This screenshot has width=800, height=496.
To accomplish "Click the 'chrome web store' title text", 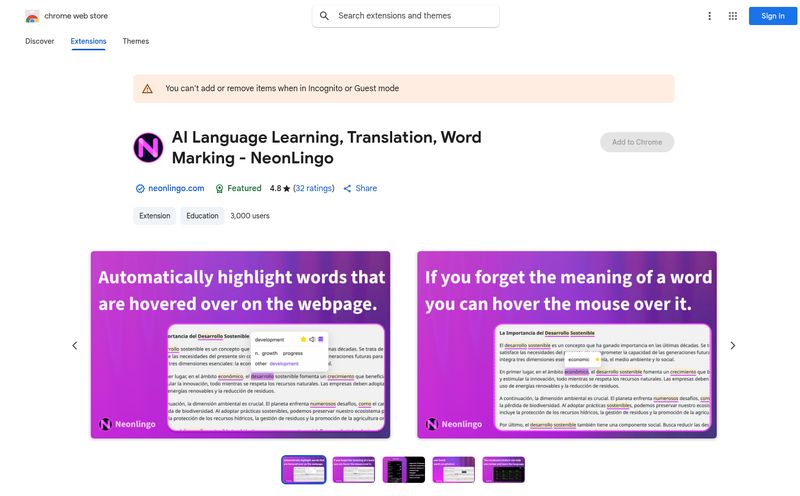I will coord(76,16).
